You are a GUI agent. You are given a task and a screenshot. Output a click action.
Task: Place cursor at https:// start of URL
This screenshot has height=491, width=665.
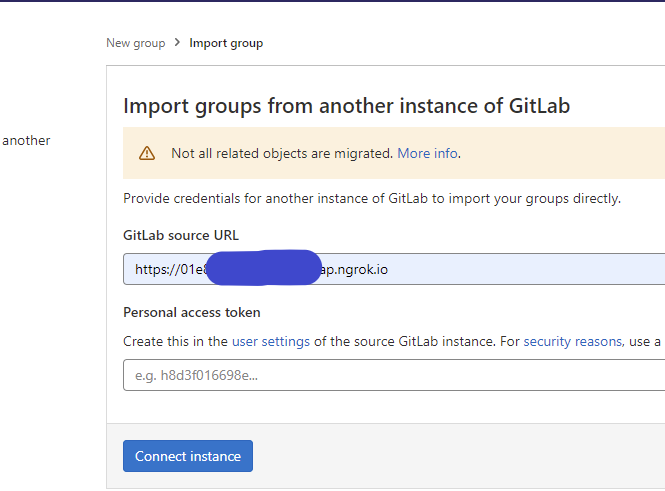[x=137, y=269]
